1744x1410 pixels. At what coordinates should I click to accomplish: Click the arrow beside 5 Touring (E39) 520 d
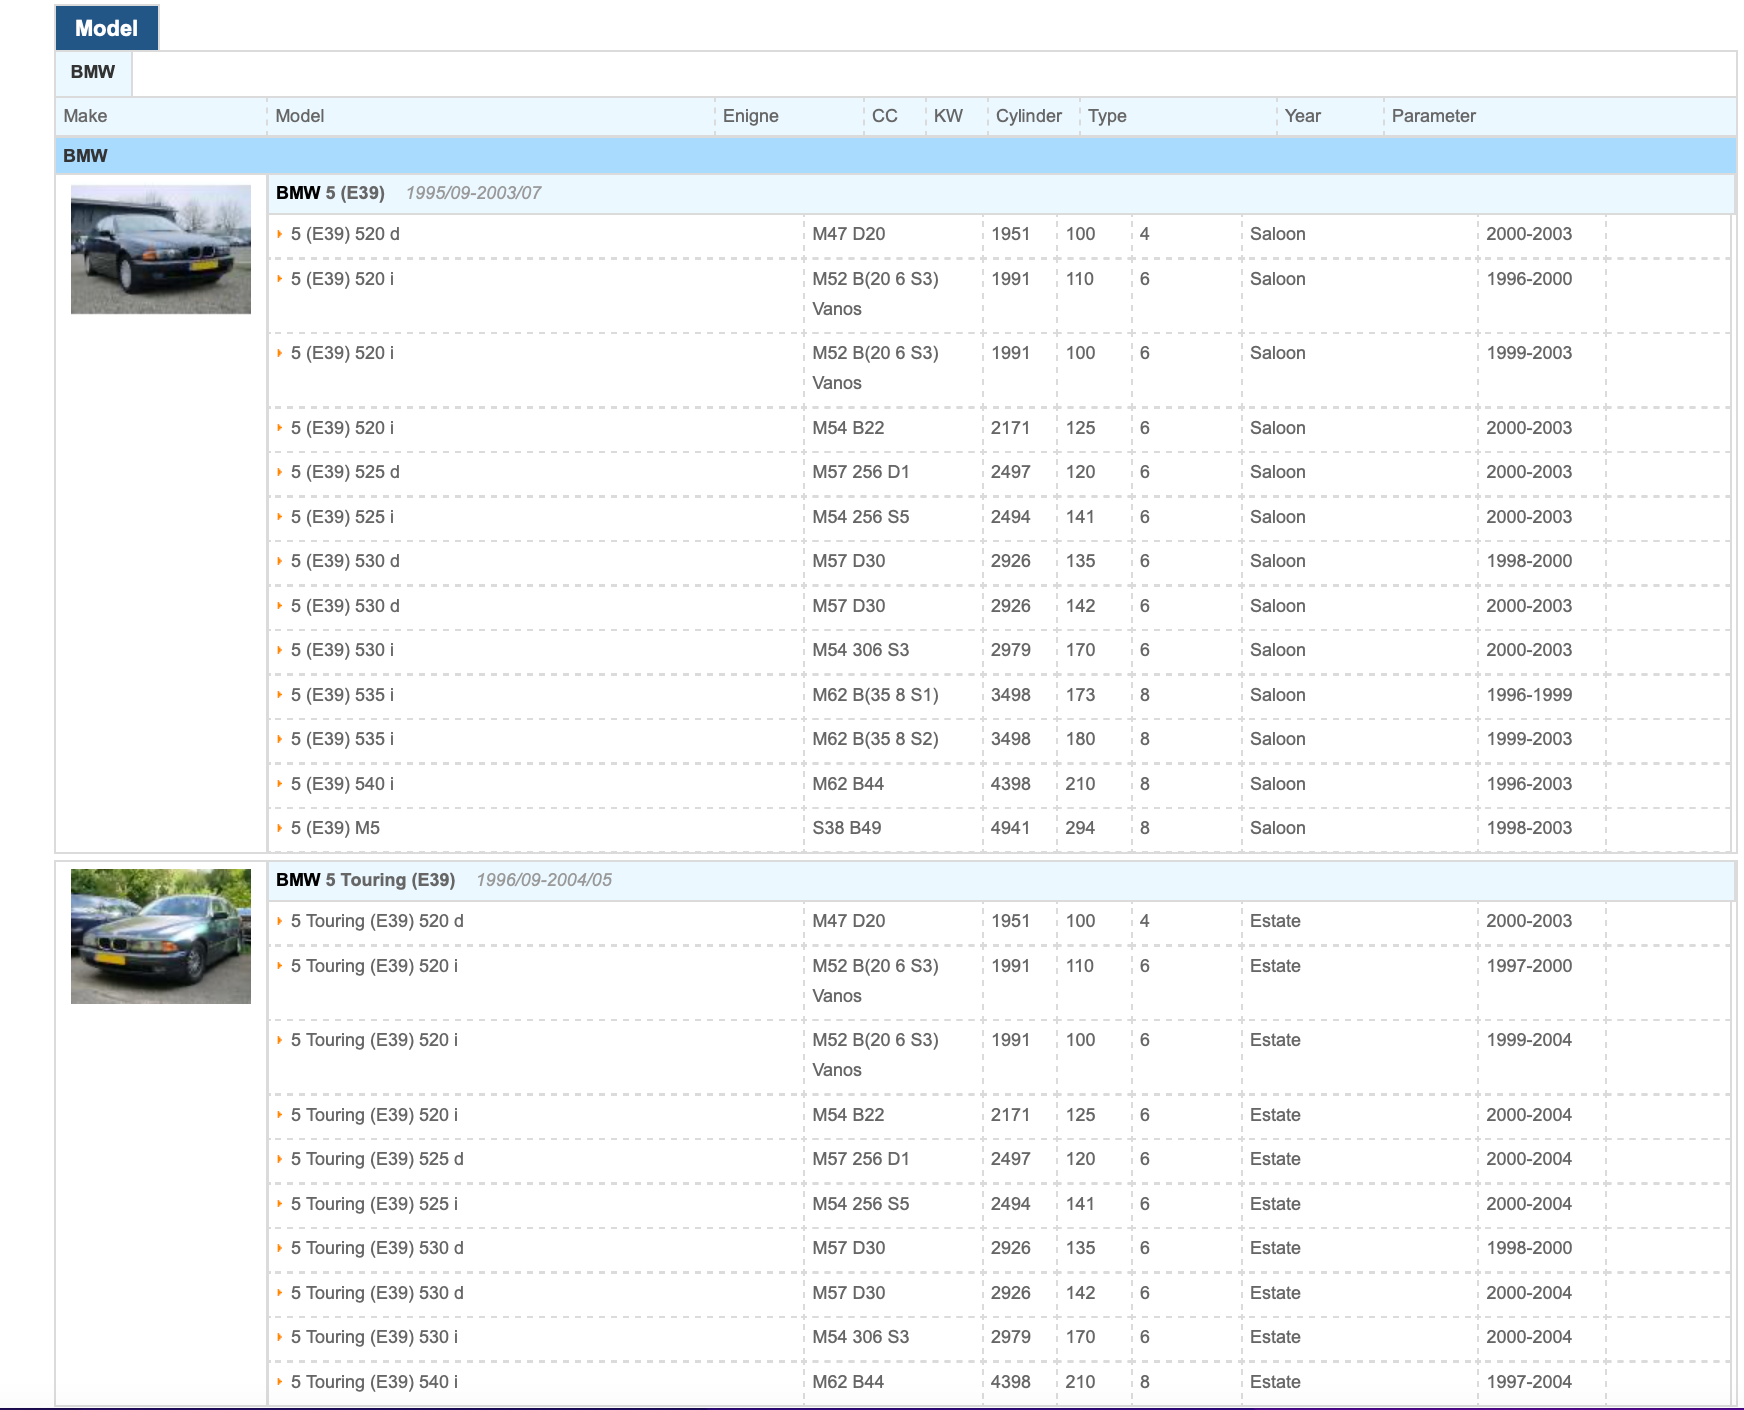tap(280, 921)
